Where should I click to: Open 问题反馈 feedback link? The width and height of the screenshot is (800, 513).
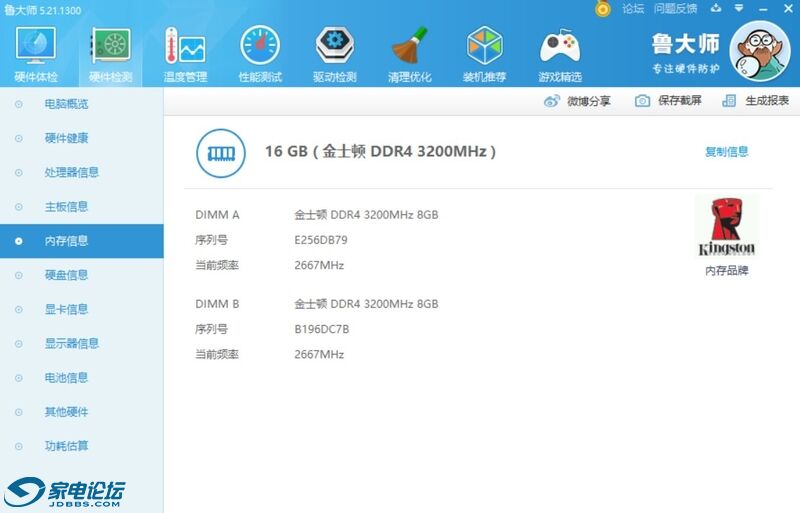676,9
